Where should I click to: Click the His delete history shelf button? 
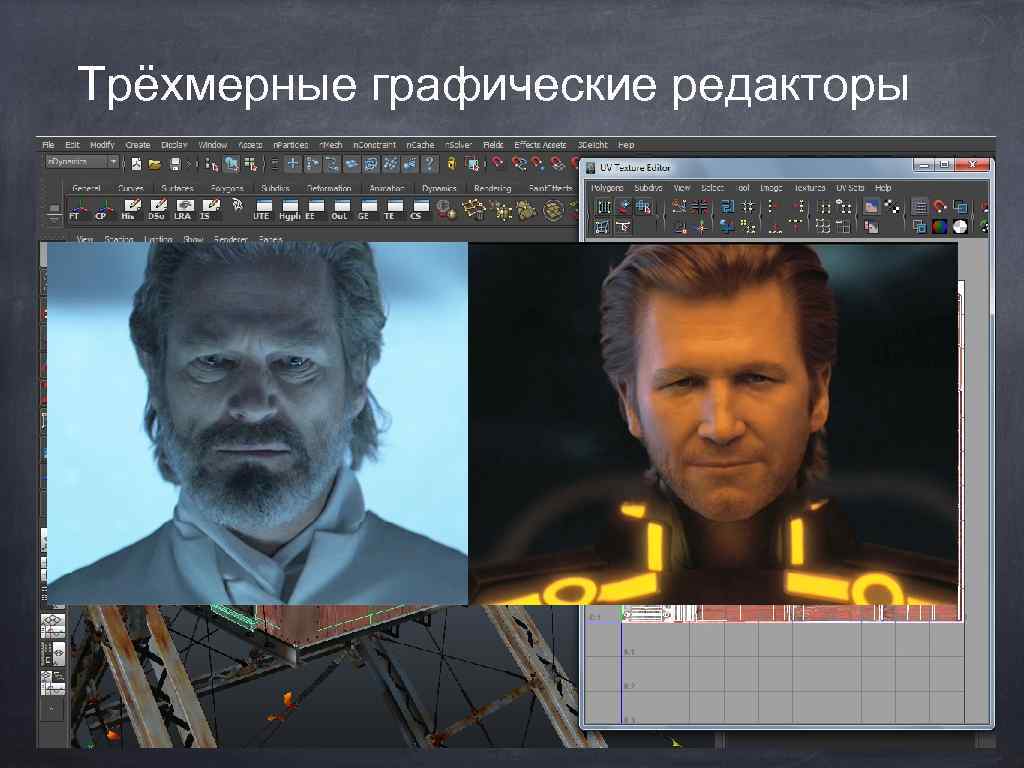click(130, 210)
